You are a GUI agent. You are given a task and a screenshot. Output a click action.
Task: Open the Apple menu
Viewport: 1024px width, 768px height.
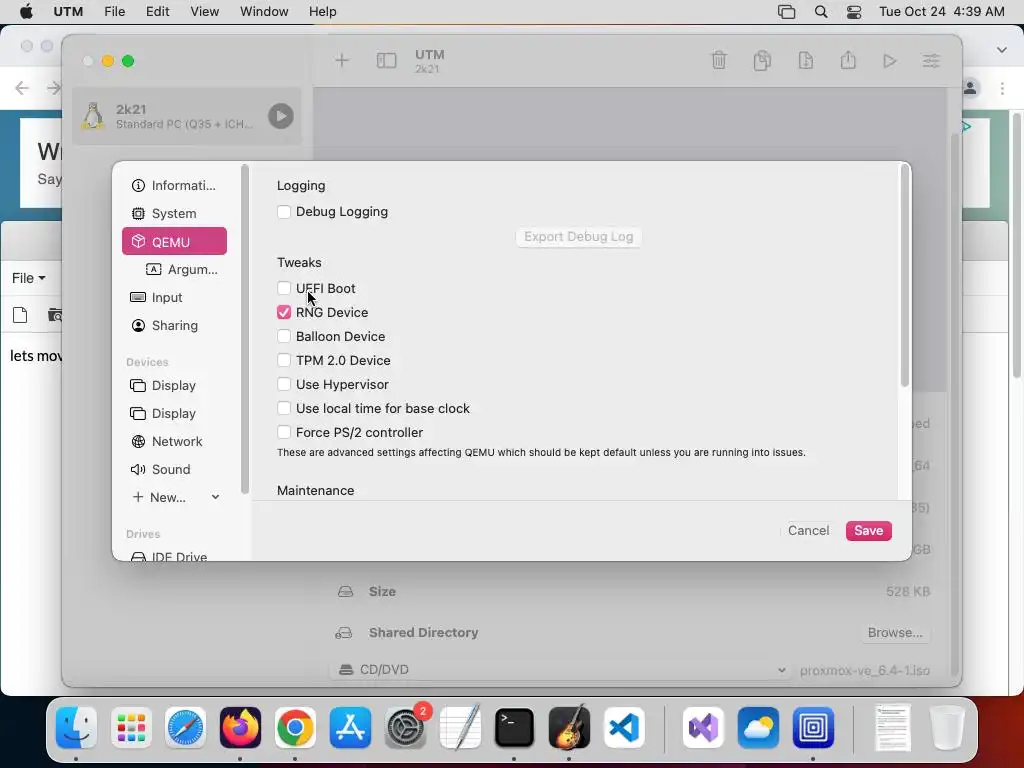26,12
